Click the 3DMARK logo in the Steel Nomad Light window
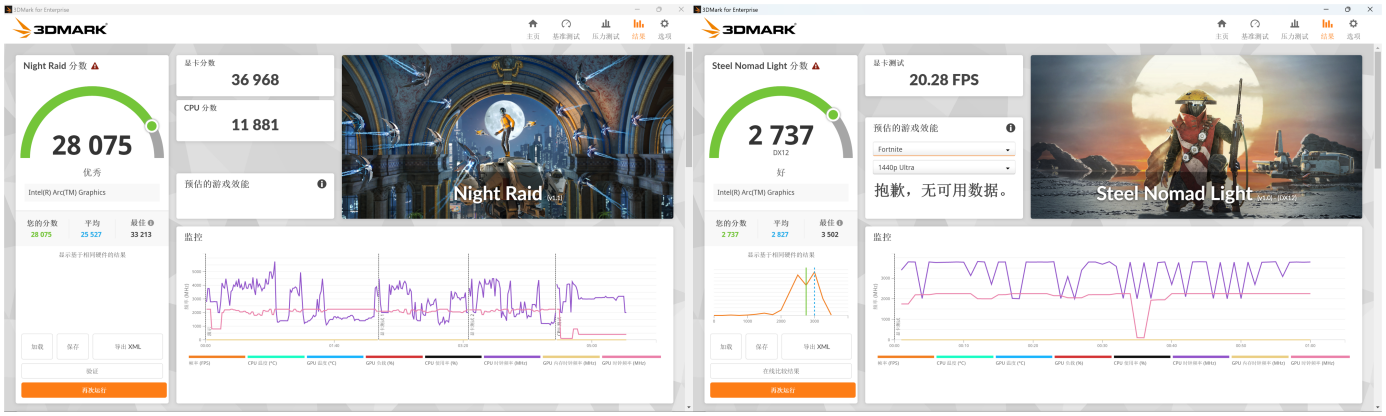Viewport: 1386px width, 416px height. pyautogui.click(x=749, y=28)
